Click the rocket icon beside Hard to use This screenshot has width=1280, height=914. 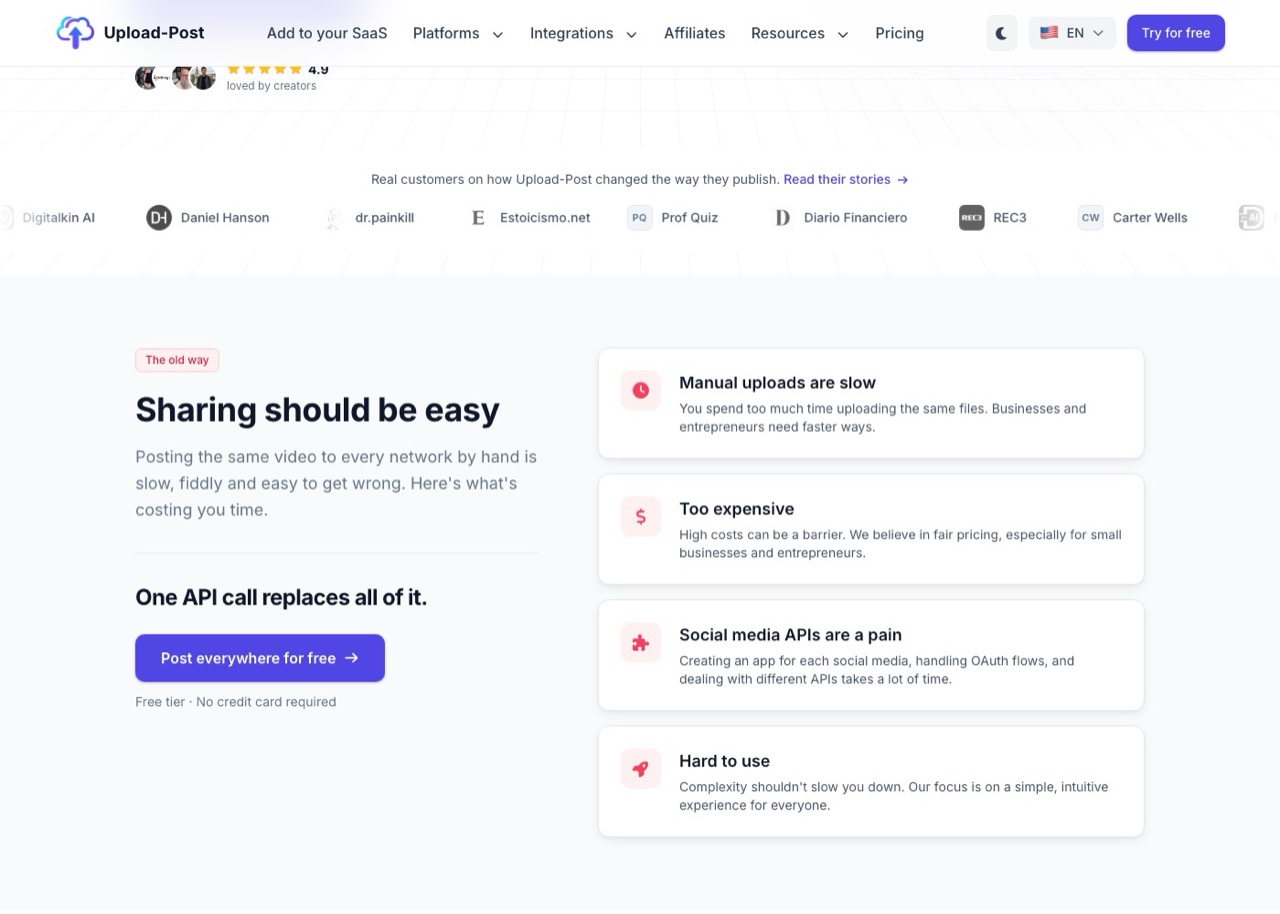tap(641, 768)
